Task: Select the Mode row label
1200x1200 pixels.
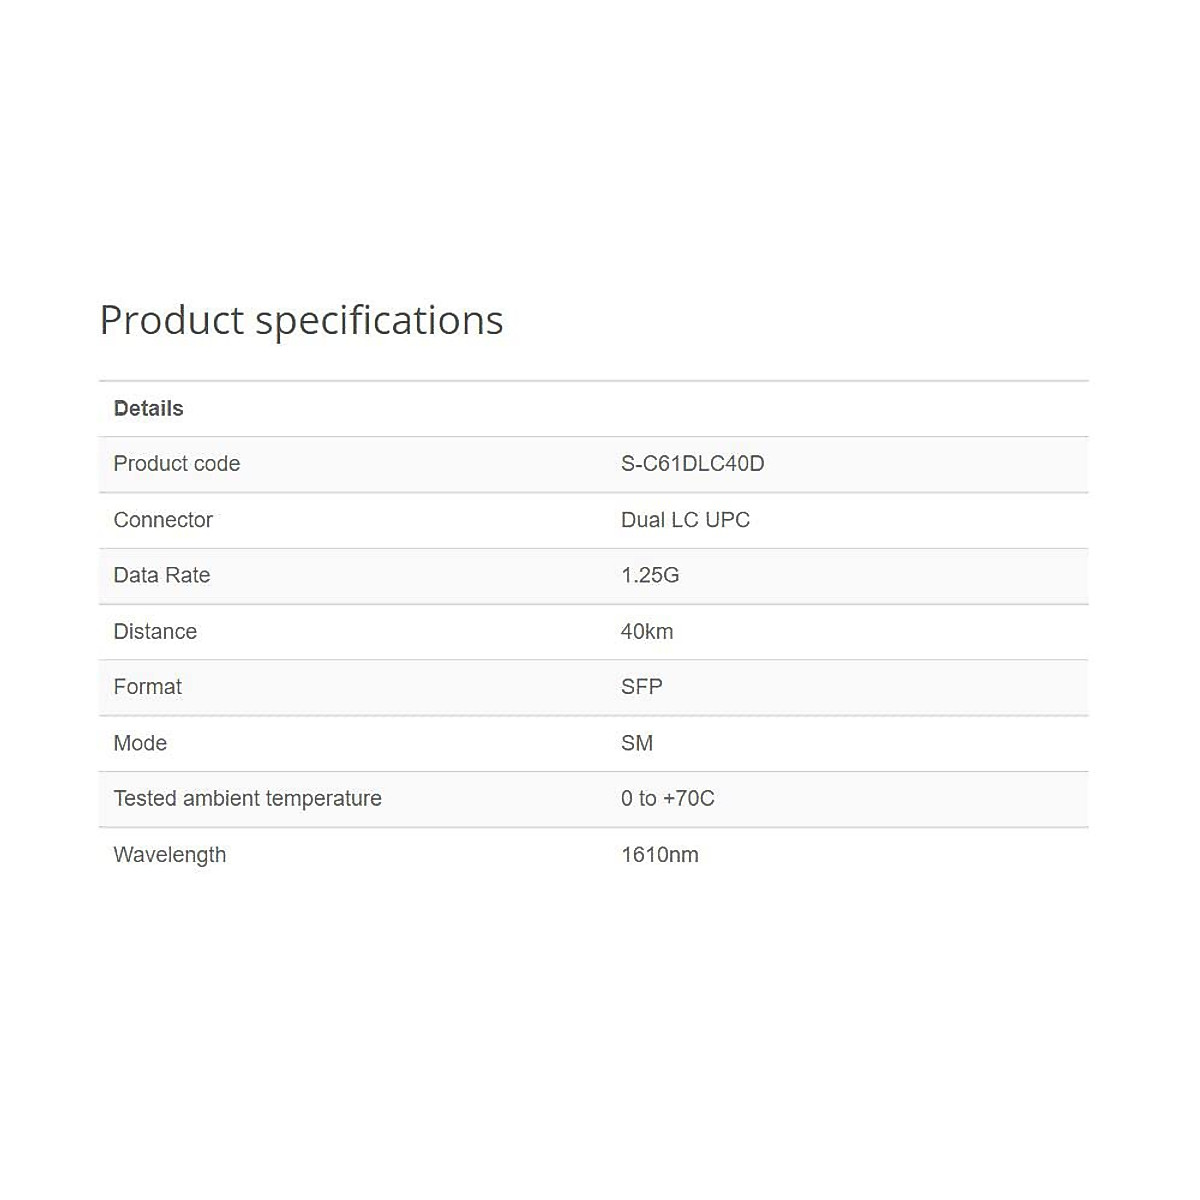Action: [140, 743]
